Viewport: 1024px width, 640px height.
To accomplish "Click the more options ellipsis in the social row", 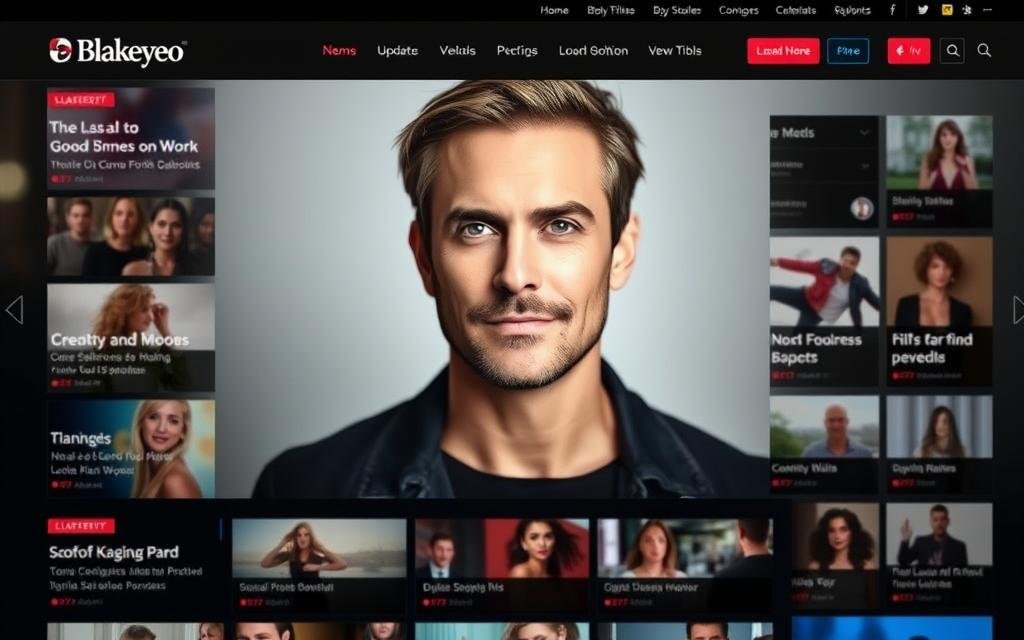I will 987,10.
